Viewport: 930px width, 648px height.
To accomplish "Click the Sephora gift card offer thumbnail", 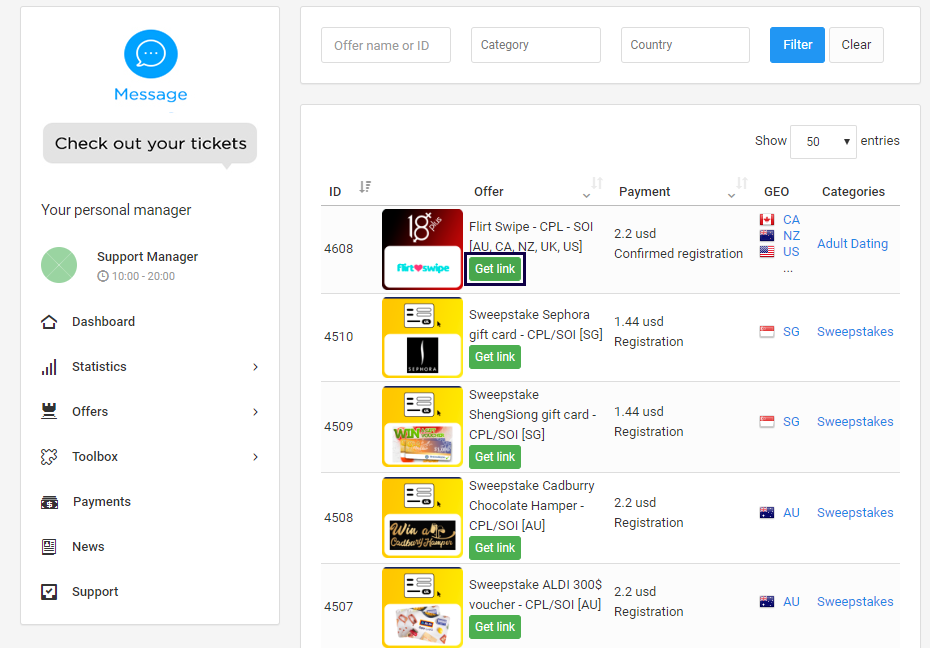I will [422, 337].
